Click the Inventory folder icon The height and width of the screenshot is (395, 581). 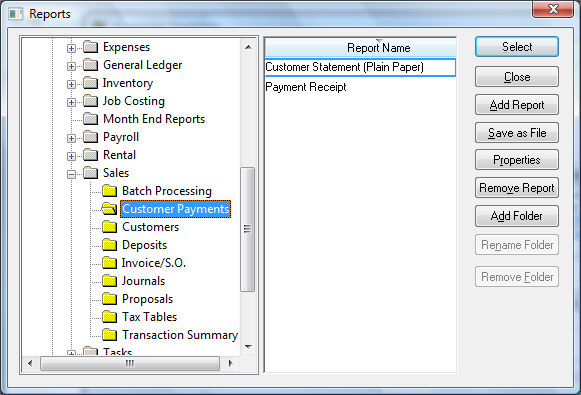[90, 83]
